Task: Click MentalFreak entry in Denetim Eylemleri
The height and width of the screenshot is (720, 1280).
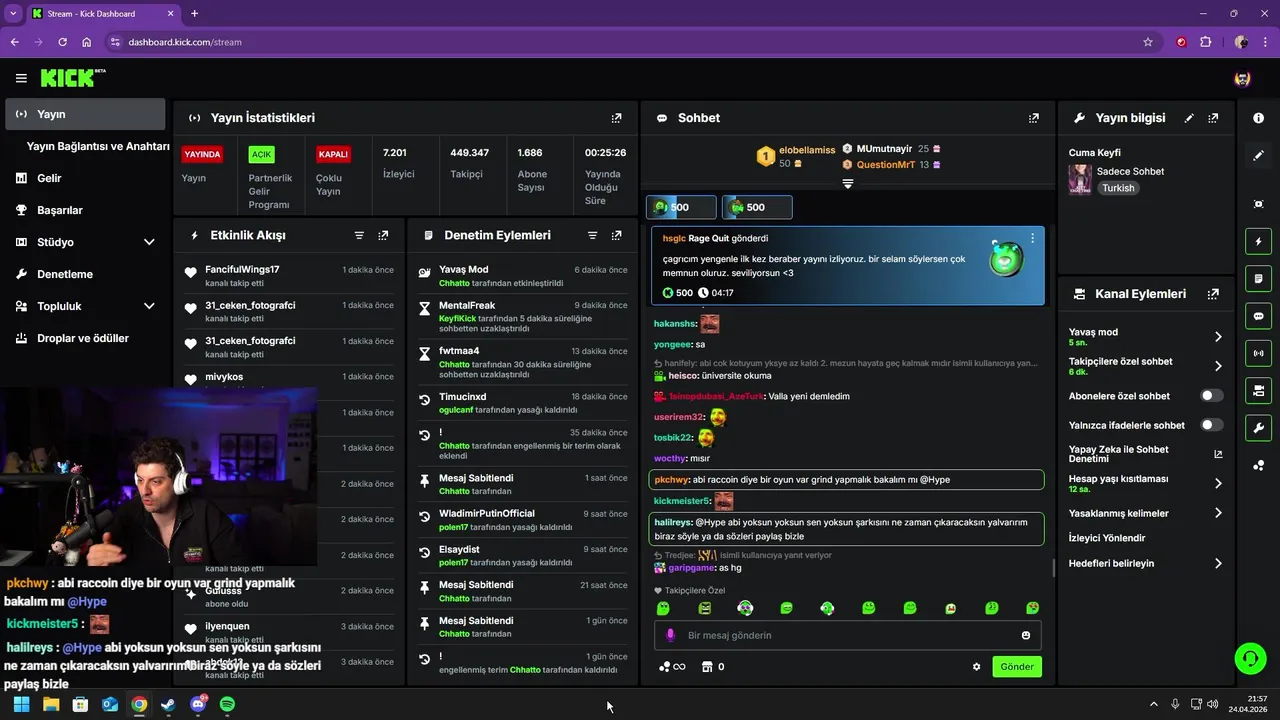Action: tap(522, 317)
